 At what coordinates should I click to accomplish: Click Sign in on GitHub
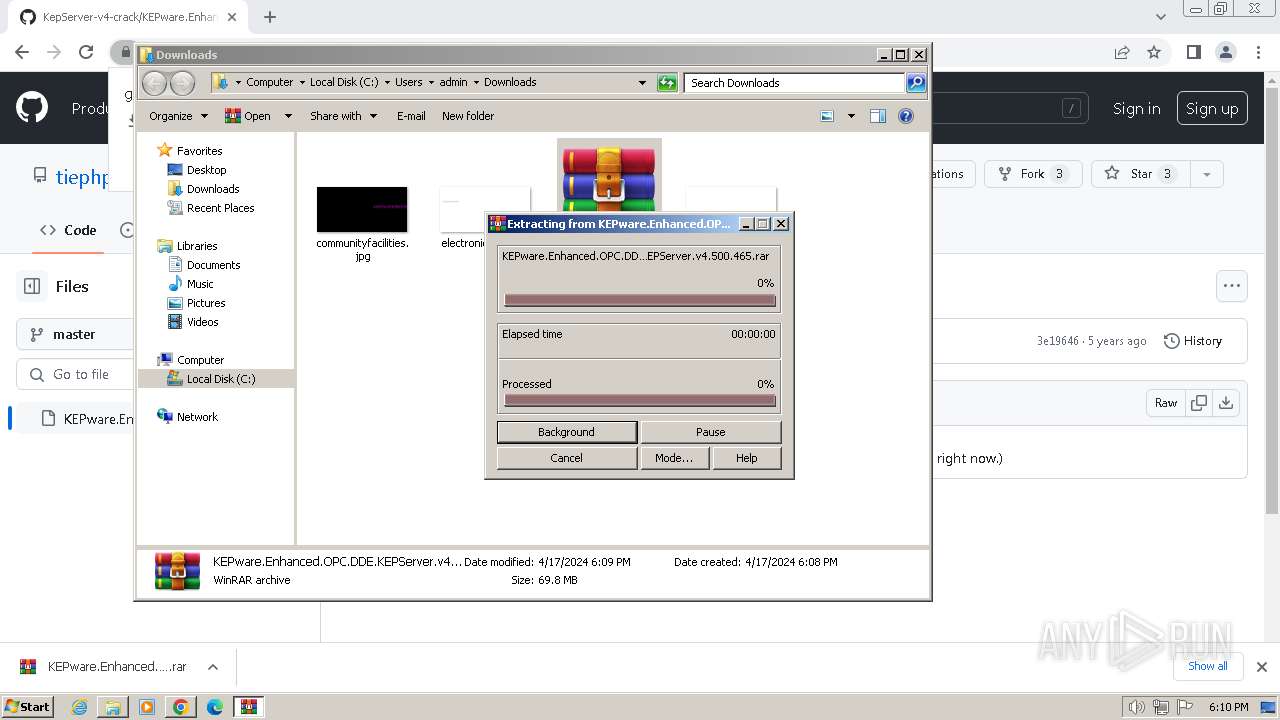(x=1136, y=109)
